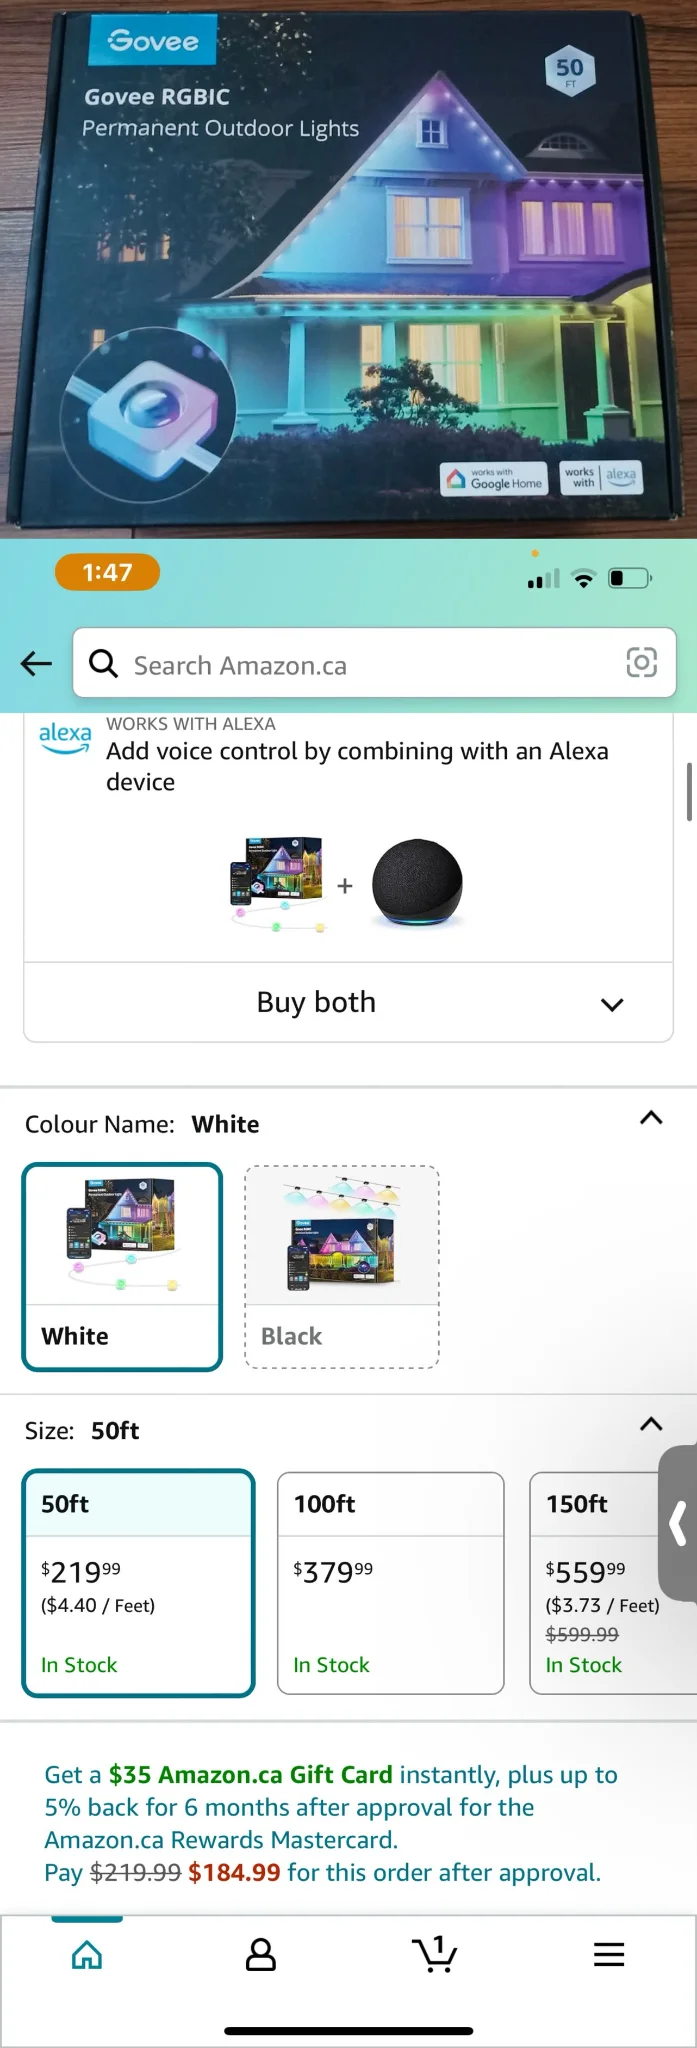The width and height of the screenshot is (697, 2048).
Task: Collapse the Colour Name section
Action: point(651,1119)
